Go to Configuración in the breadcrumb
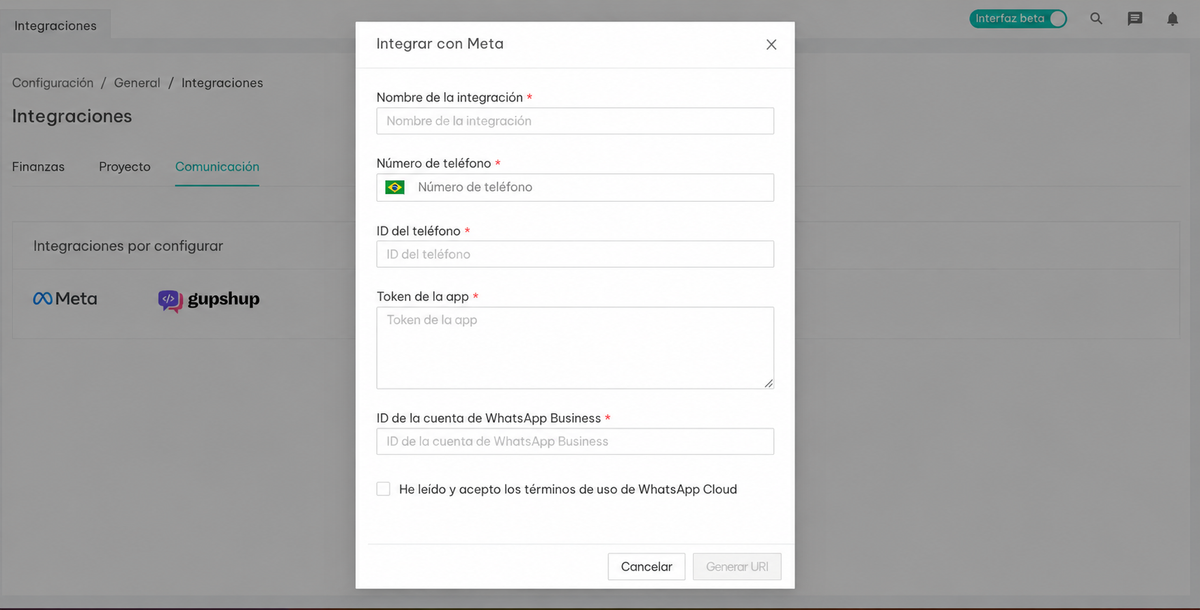 pos(53,83)
